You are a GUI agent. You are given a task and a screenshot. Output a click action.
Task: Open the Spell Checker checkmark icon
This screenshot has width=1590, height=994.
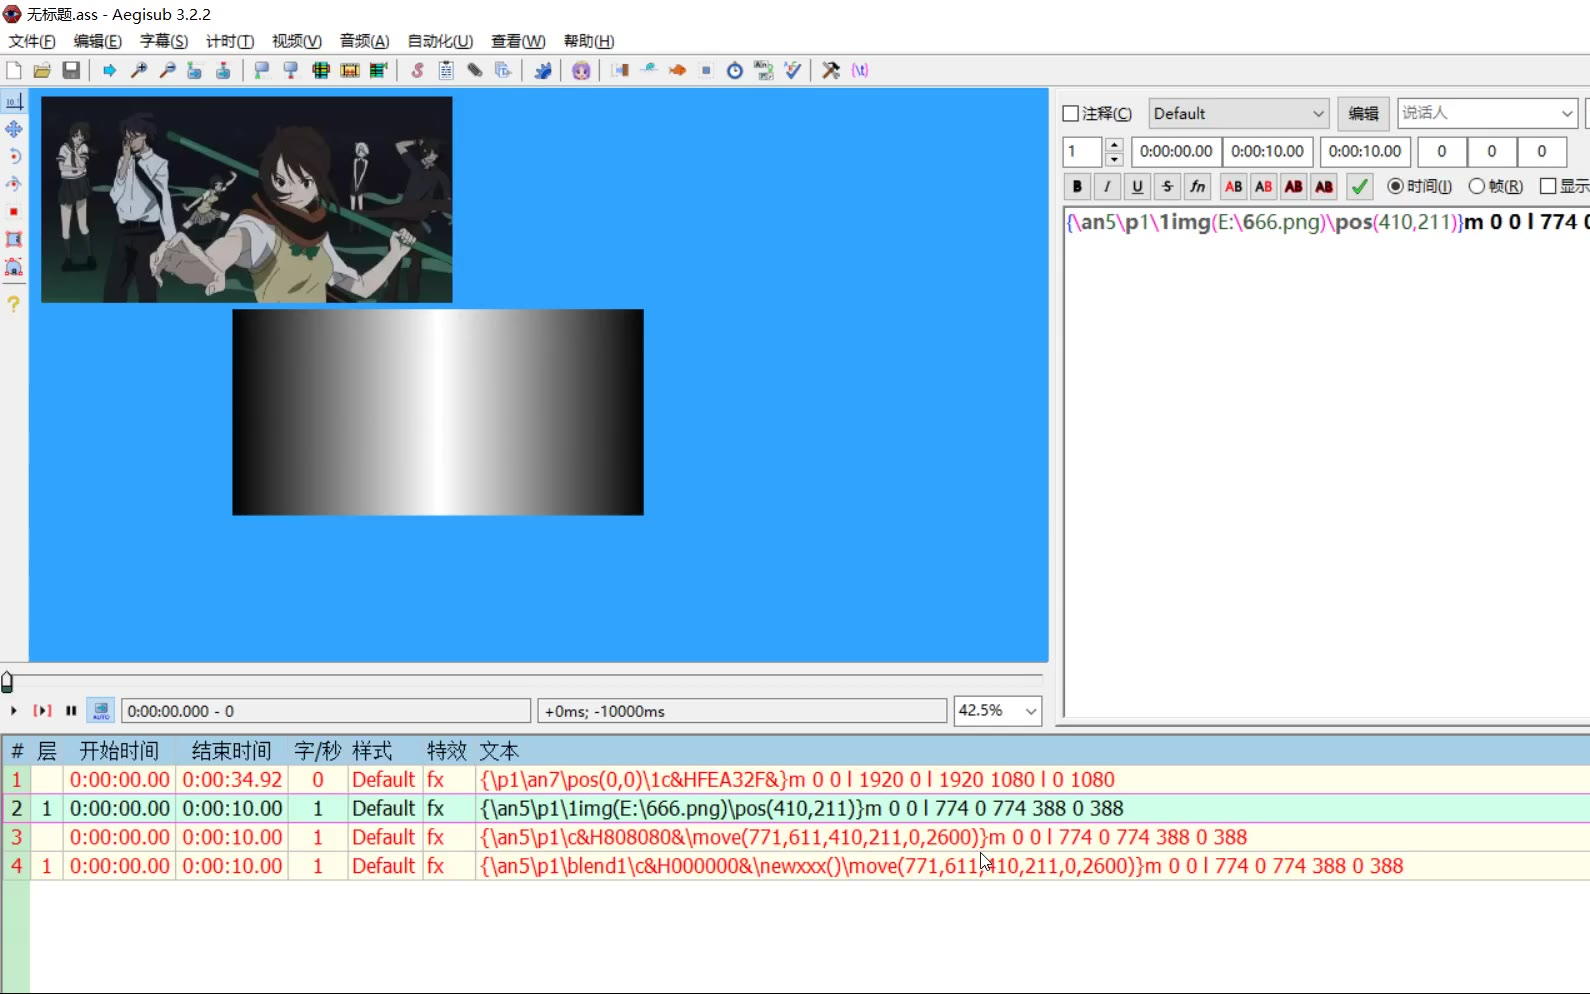coord(793,70)
